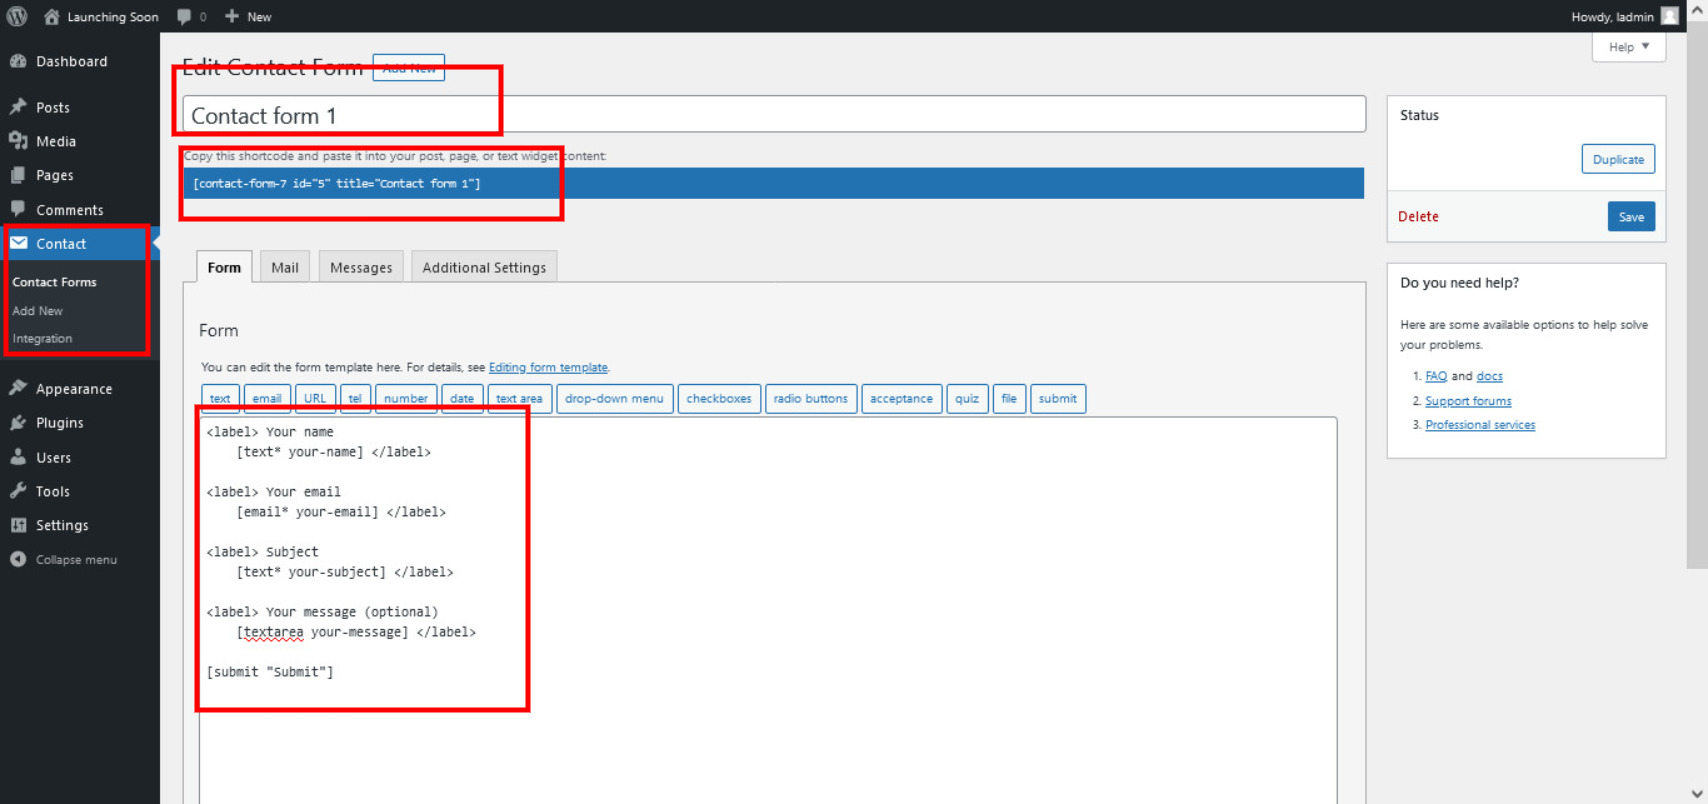Focus the Contact form 1 title field

point(774,115)
